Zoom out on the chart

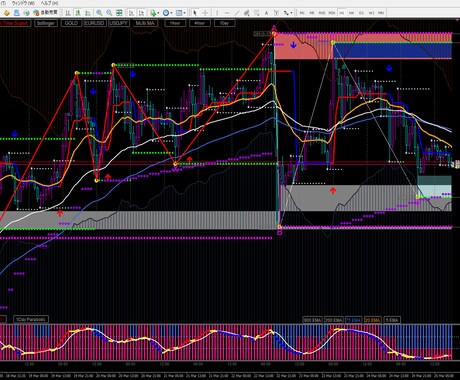coord(109,13)
